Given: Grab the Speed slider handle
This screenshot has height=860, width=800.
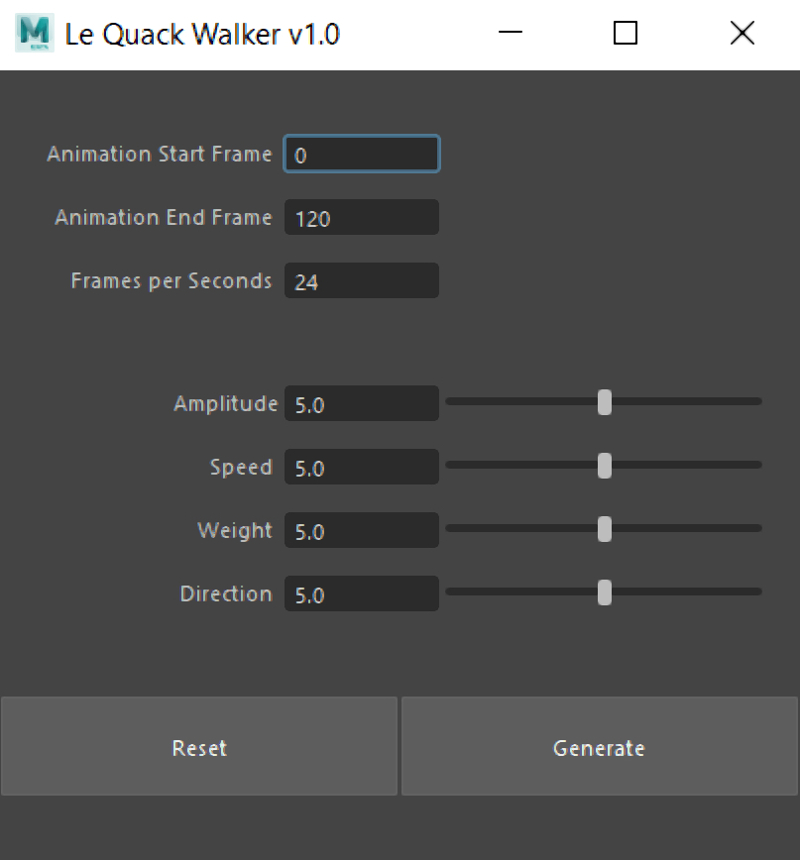Looking at the screenshot, I should click(x=604, y=465).
